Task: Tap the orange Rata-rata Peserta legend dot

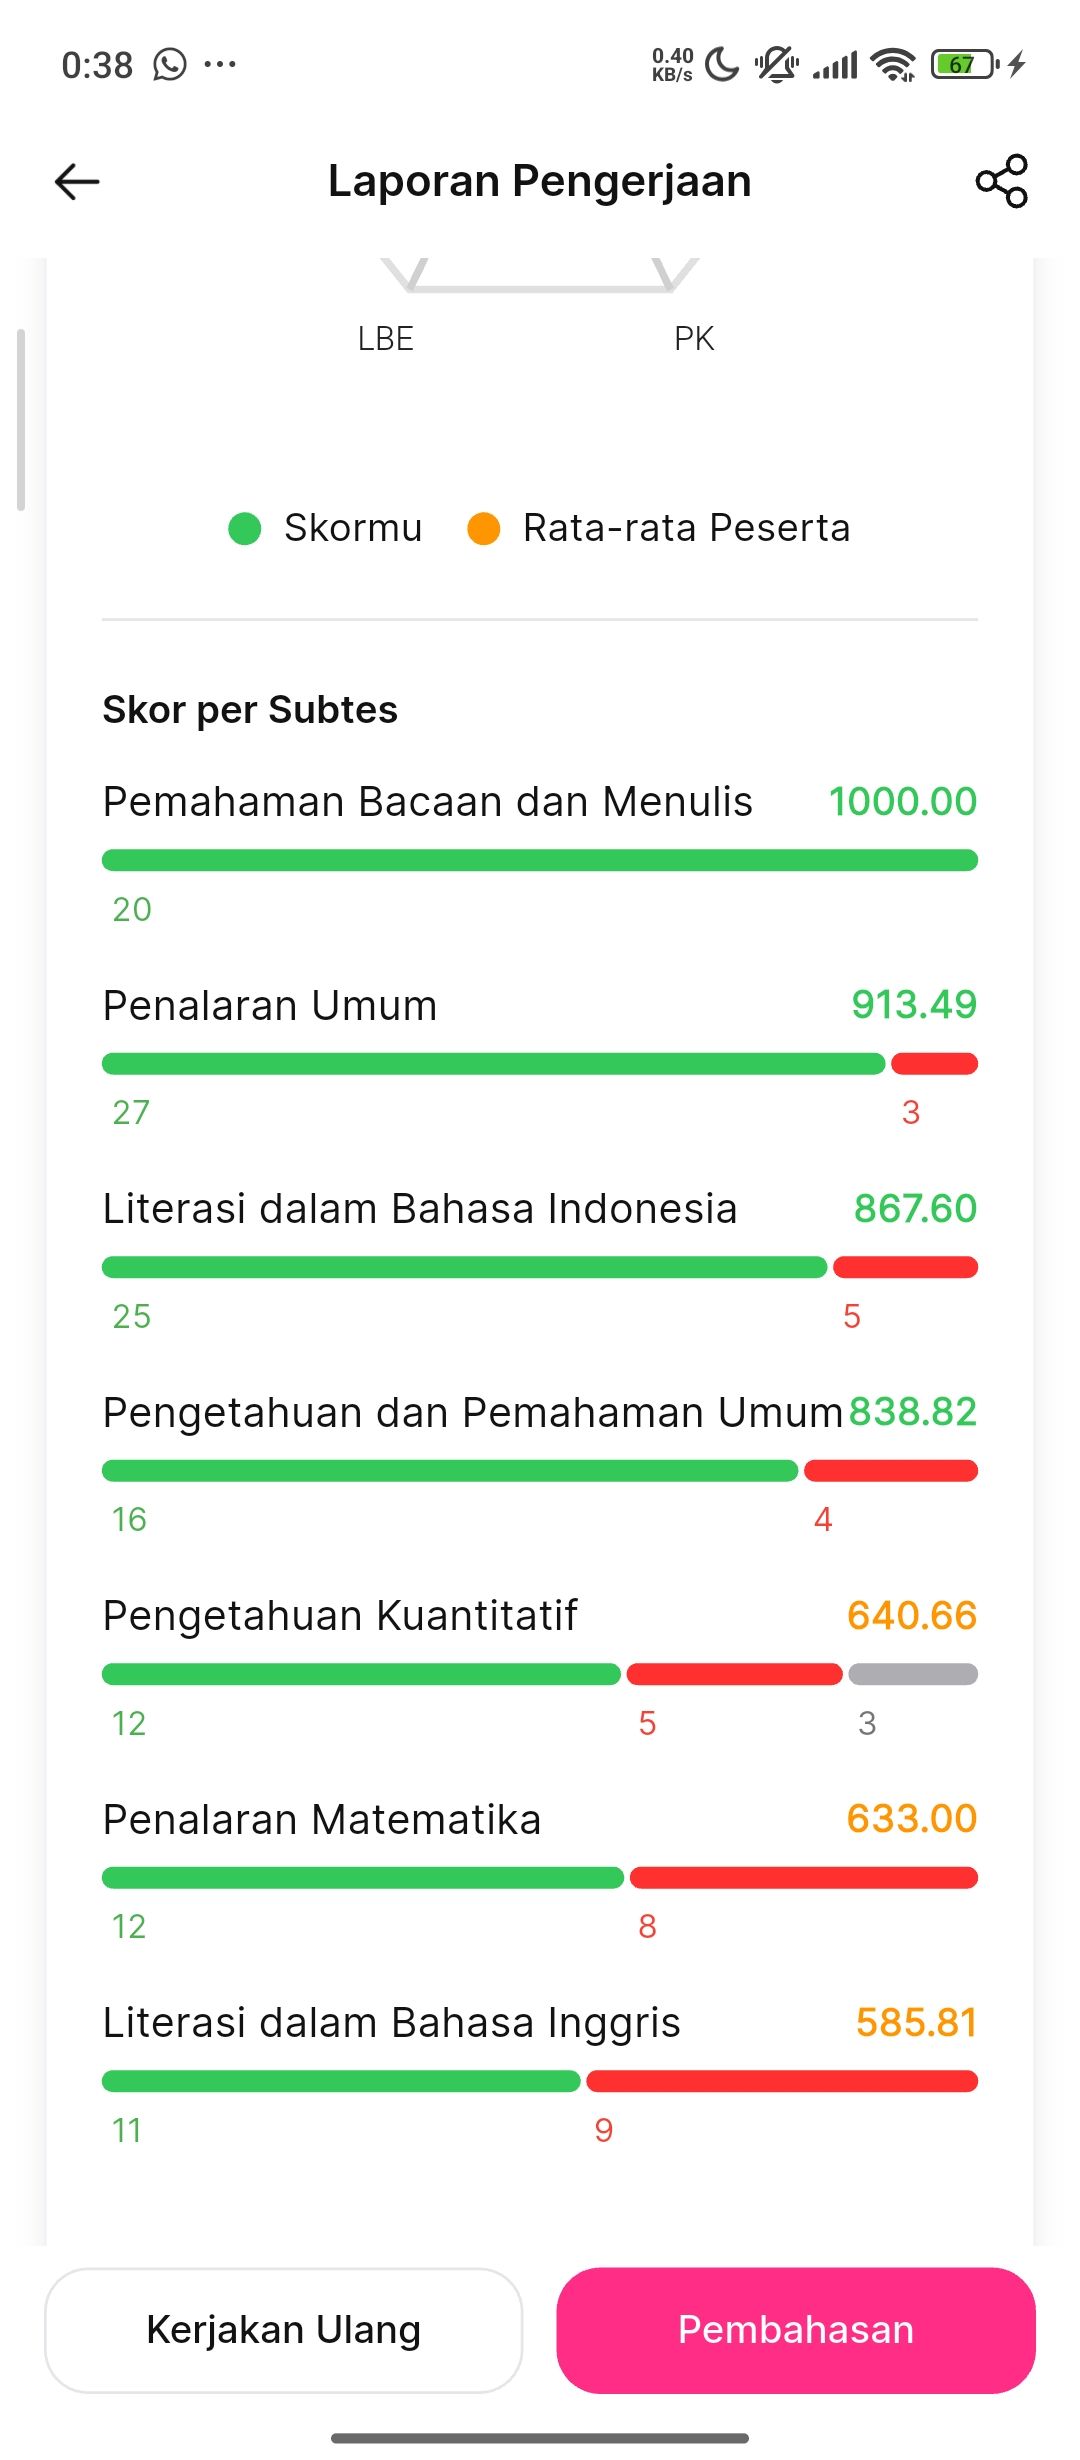Action: tap(484, 528)
